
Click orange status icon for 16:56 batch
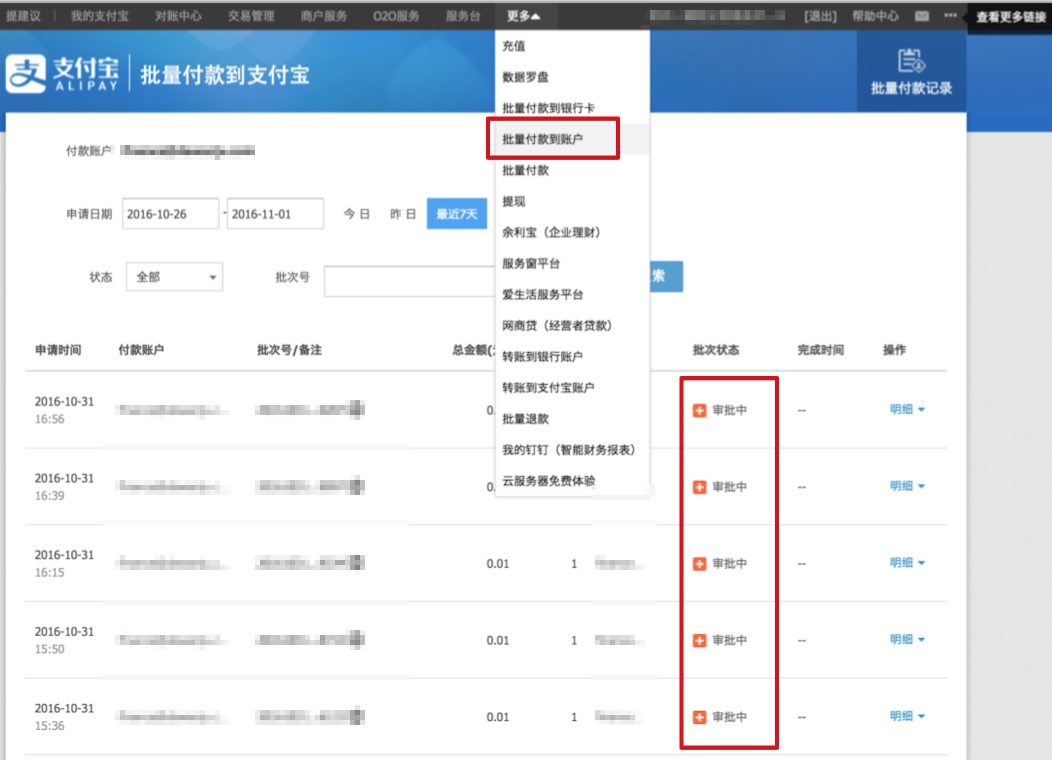(x=700, y=410)
